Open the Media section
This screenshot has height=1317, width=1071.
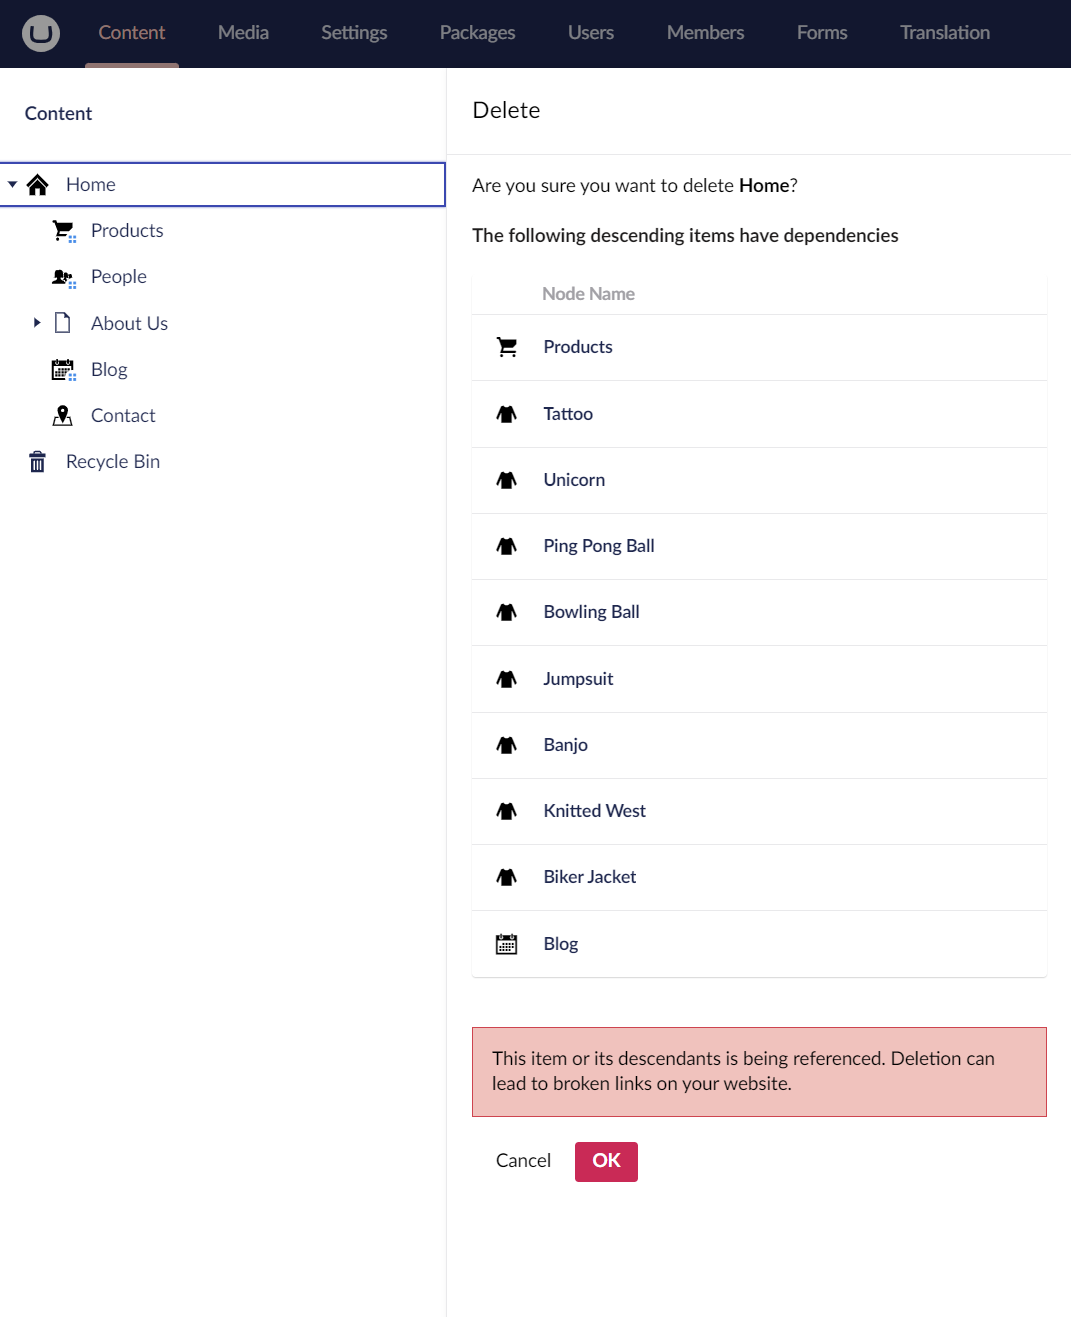tap(242, 32)
